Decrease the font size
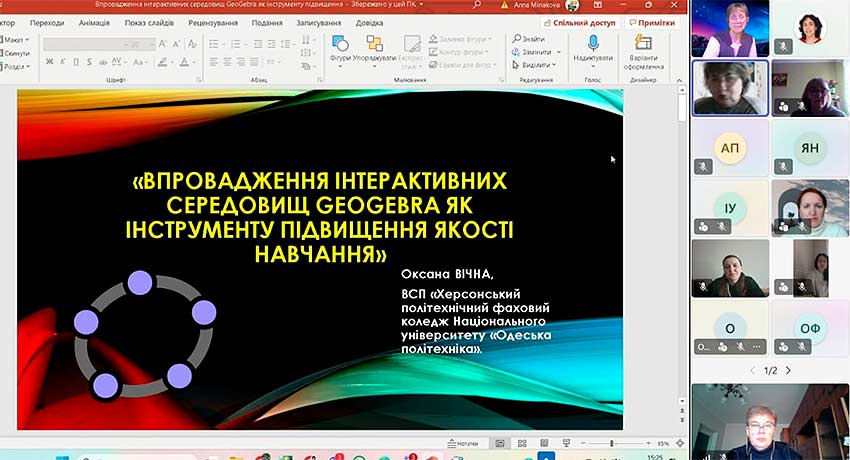 (177, 44)
